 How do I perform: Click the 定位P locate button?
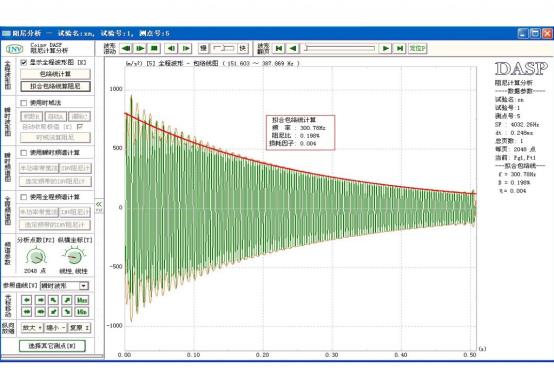(418, 48)
